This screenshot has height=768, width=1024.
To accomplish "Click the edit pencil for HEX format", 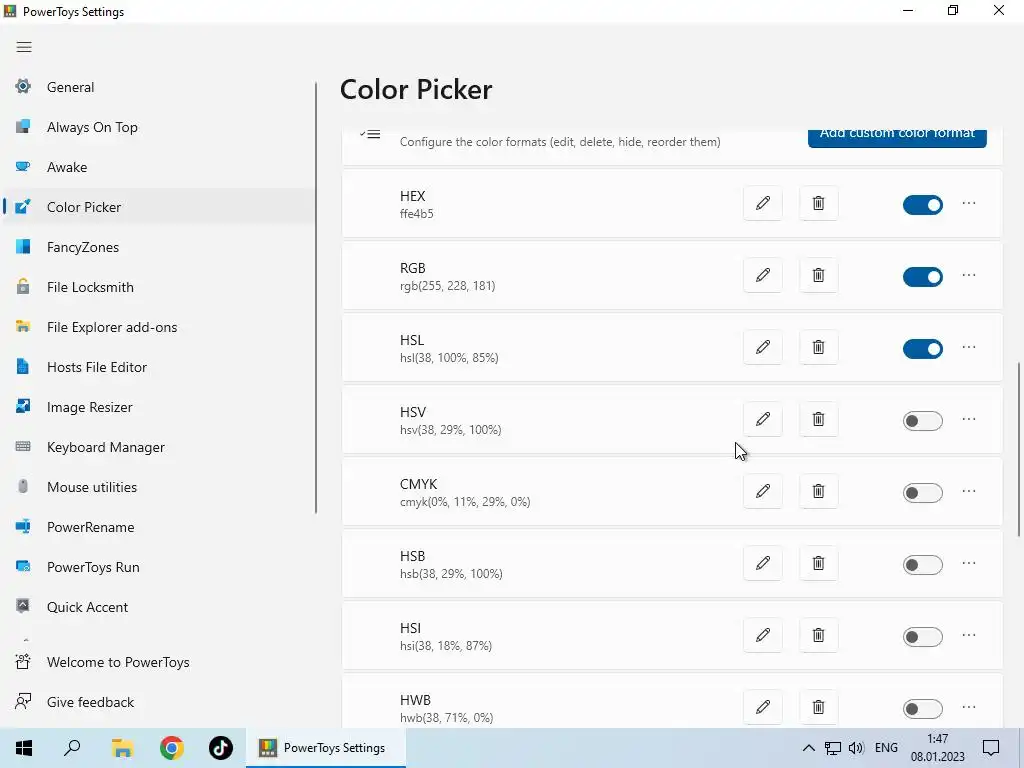I will 762,203.
